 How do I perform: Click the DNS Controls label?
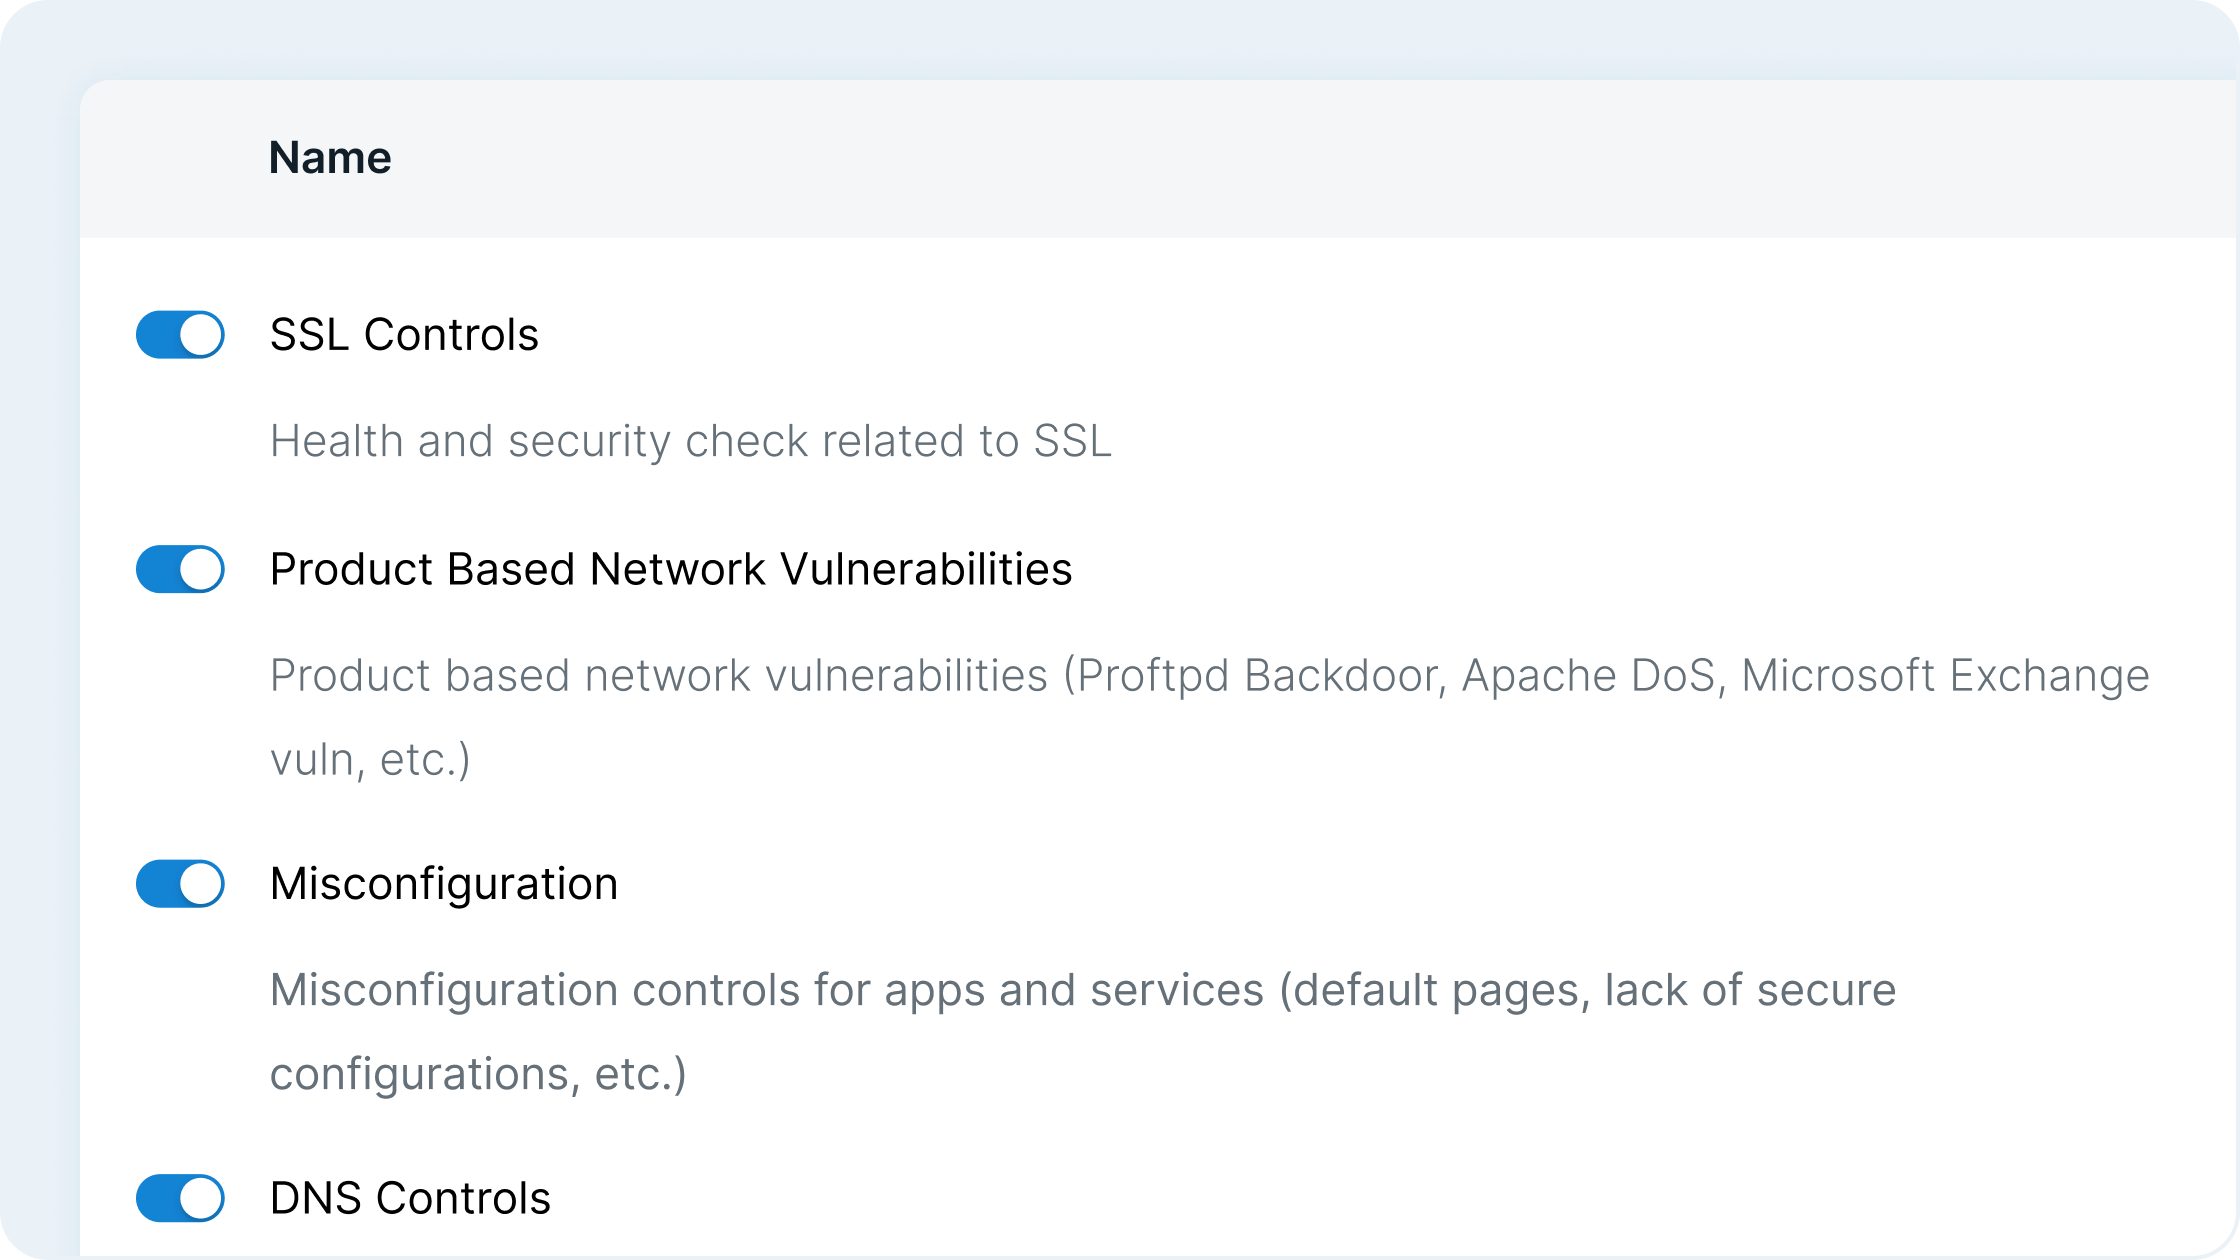click(410, 1198)
